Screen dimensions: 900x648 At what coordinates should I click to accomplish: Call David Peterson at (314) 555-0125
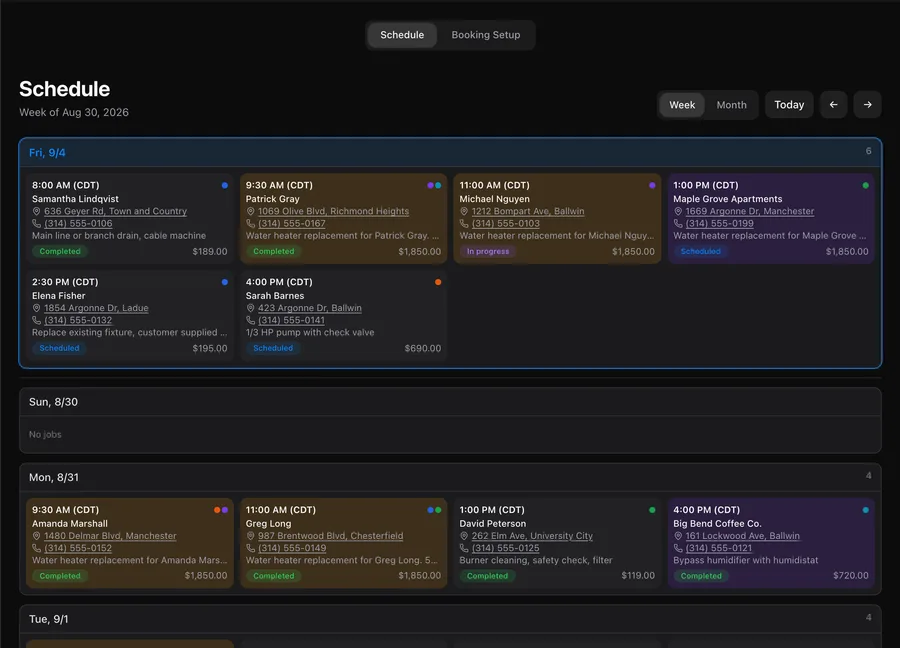pyautogui.click(x=505, y=548)
